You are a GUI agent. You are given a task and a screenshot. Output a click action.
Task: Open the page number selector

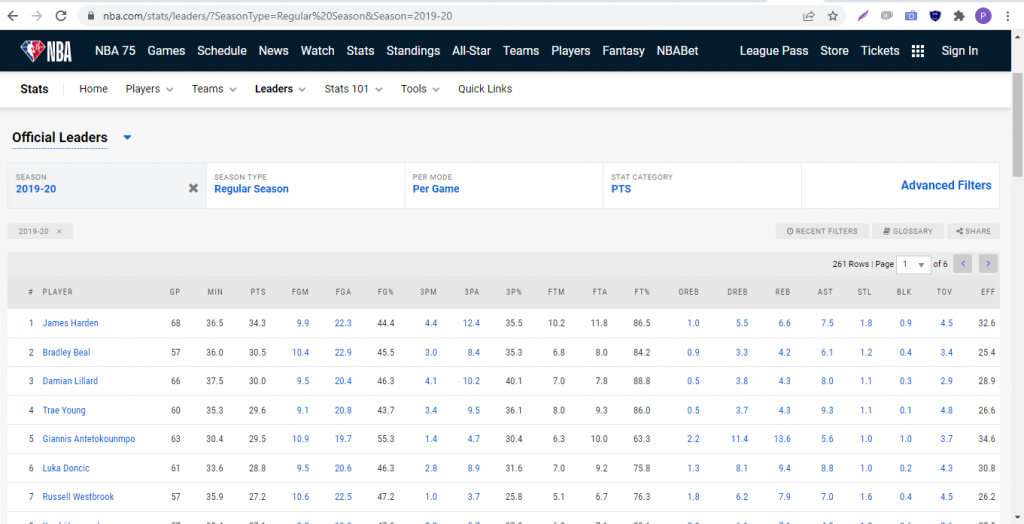point(914,264)
